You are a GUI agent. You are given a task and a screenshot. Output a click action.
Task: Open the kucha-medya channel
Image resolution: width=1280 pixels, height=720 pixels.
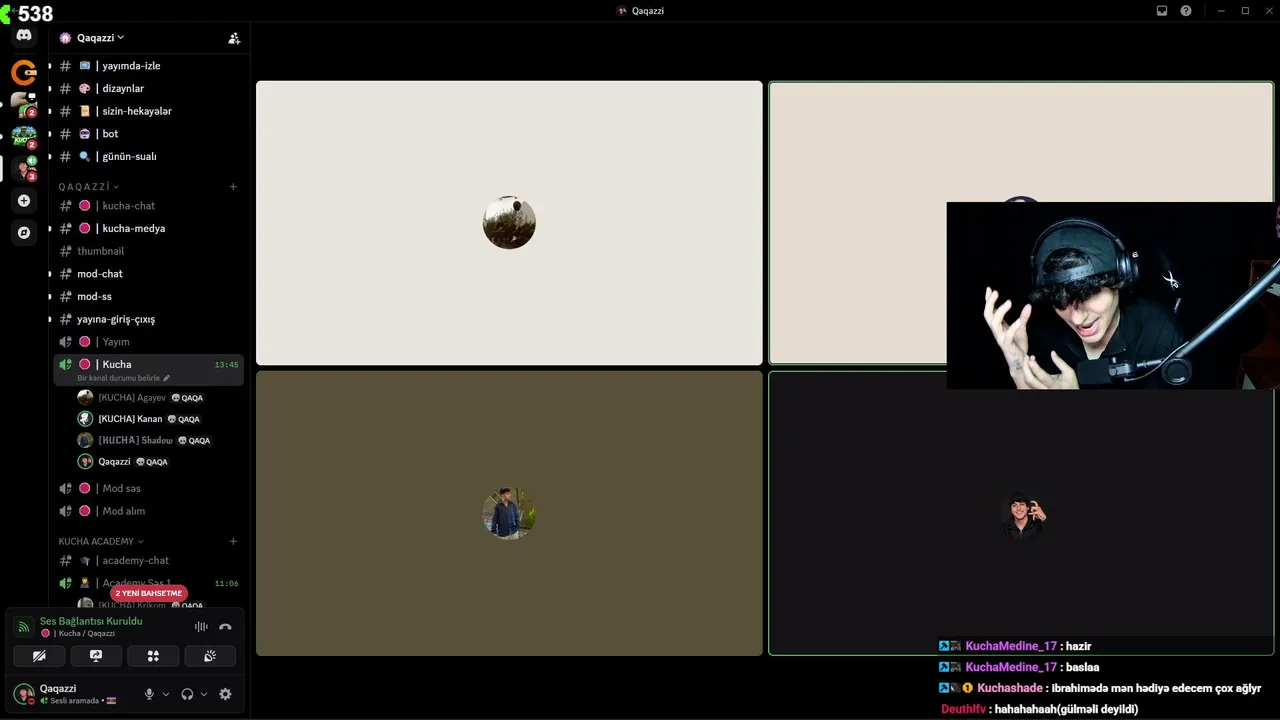pyautogui.click(x=148, y=228)
